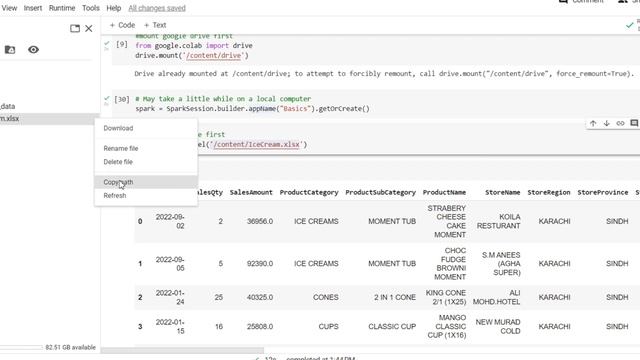Click the ProductSubCategory column header
The height and width of the screenshot is (360, 640).
380,192
